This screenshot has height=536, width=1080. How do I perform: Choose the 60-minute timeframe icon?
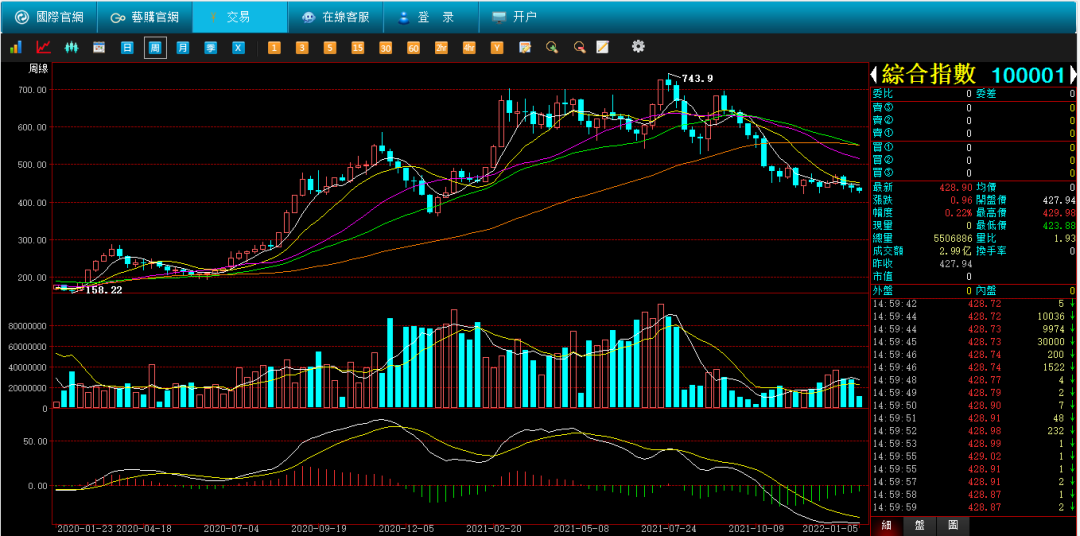413,48
